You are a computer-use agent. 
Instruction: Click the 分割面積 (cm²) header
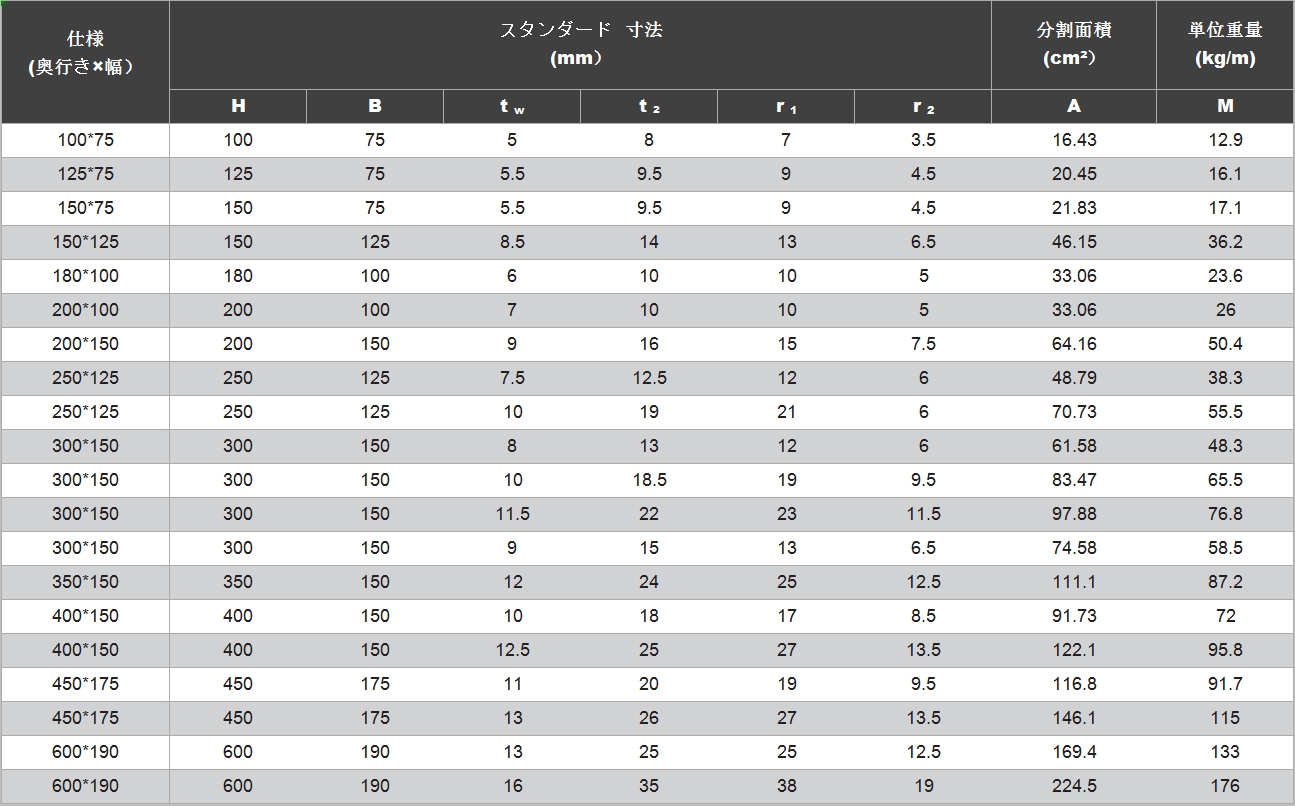pyautogui.click(x=1074, y=45)
